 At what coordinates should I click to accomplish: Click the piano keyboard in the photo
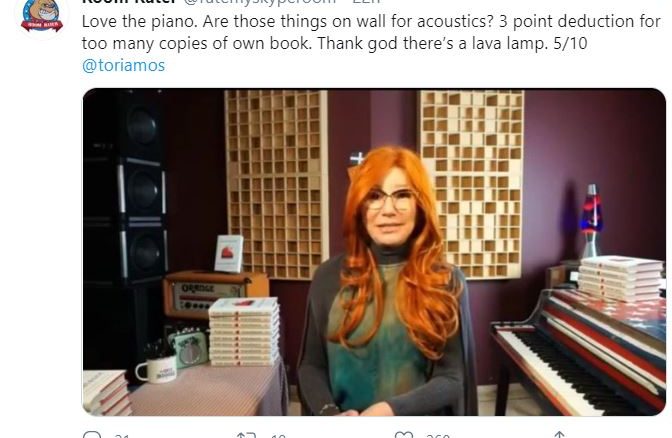566,371
